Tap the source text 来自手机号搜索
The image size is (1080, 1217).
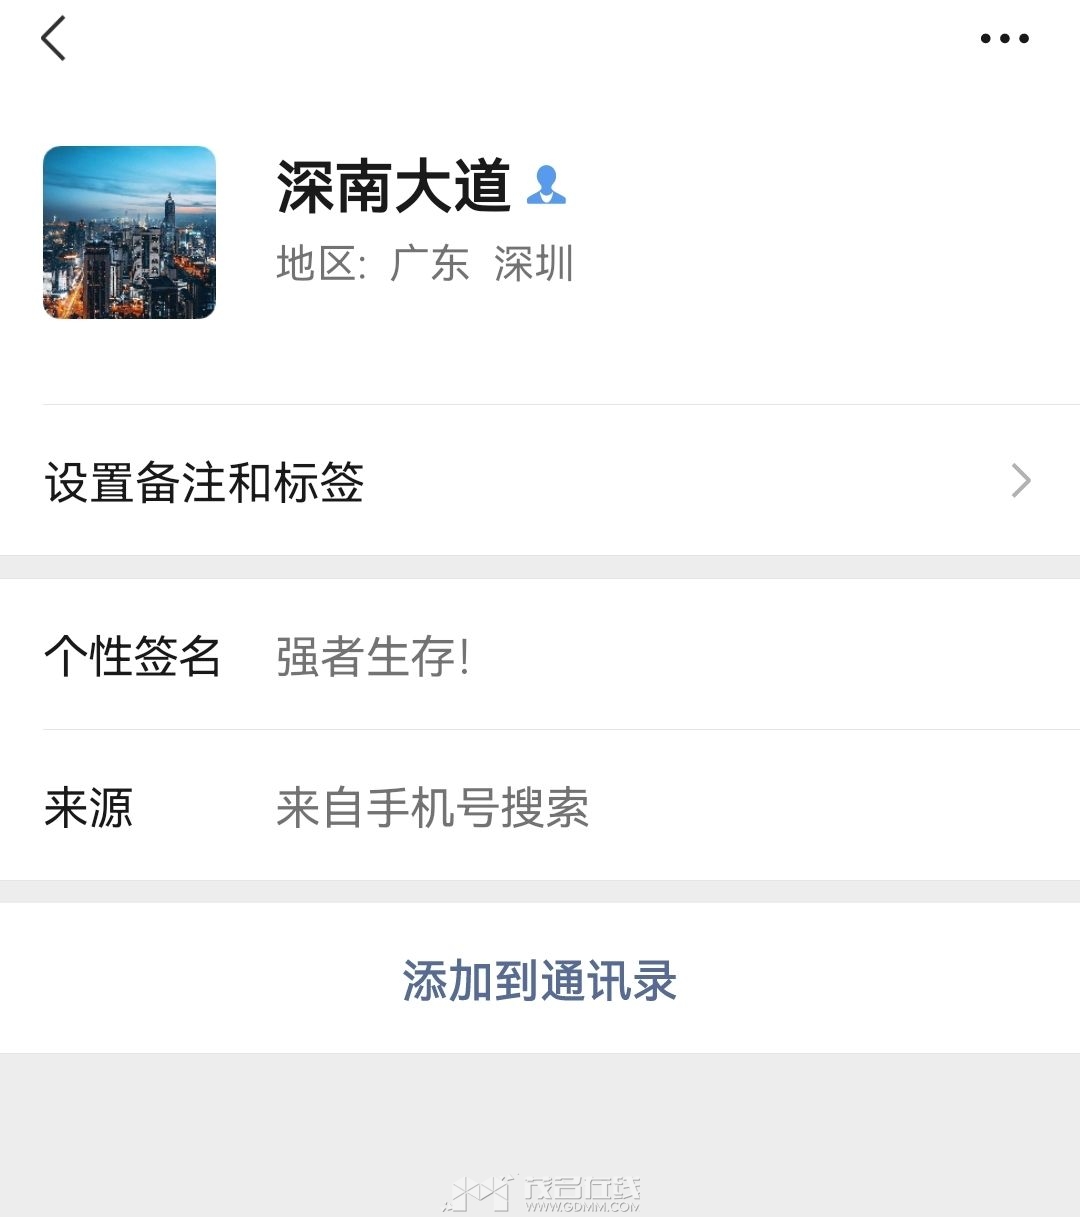pos(432,807)
